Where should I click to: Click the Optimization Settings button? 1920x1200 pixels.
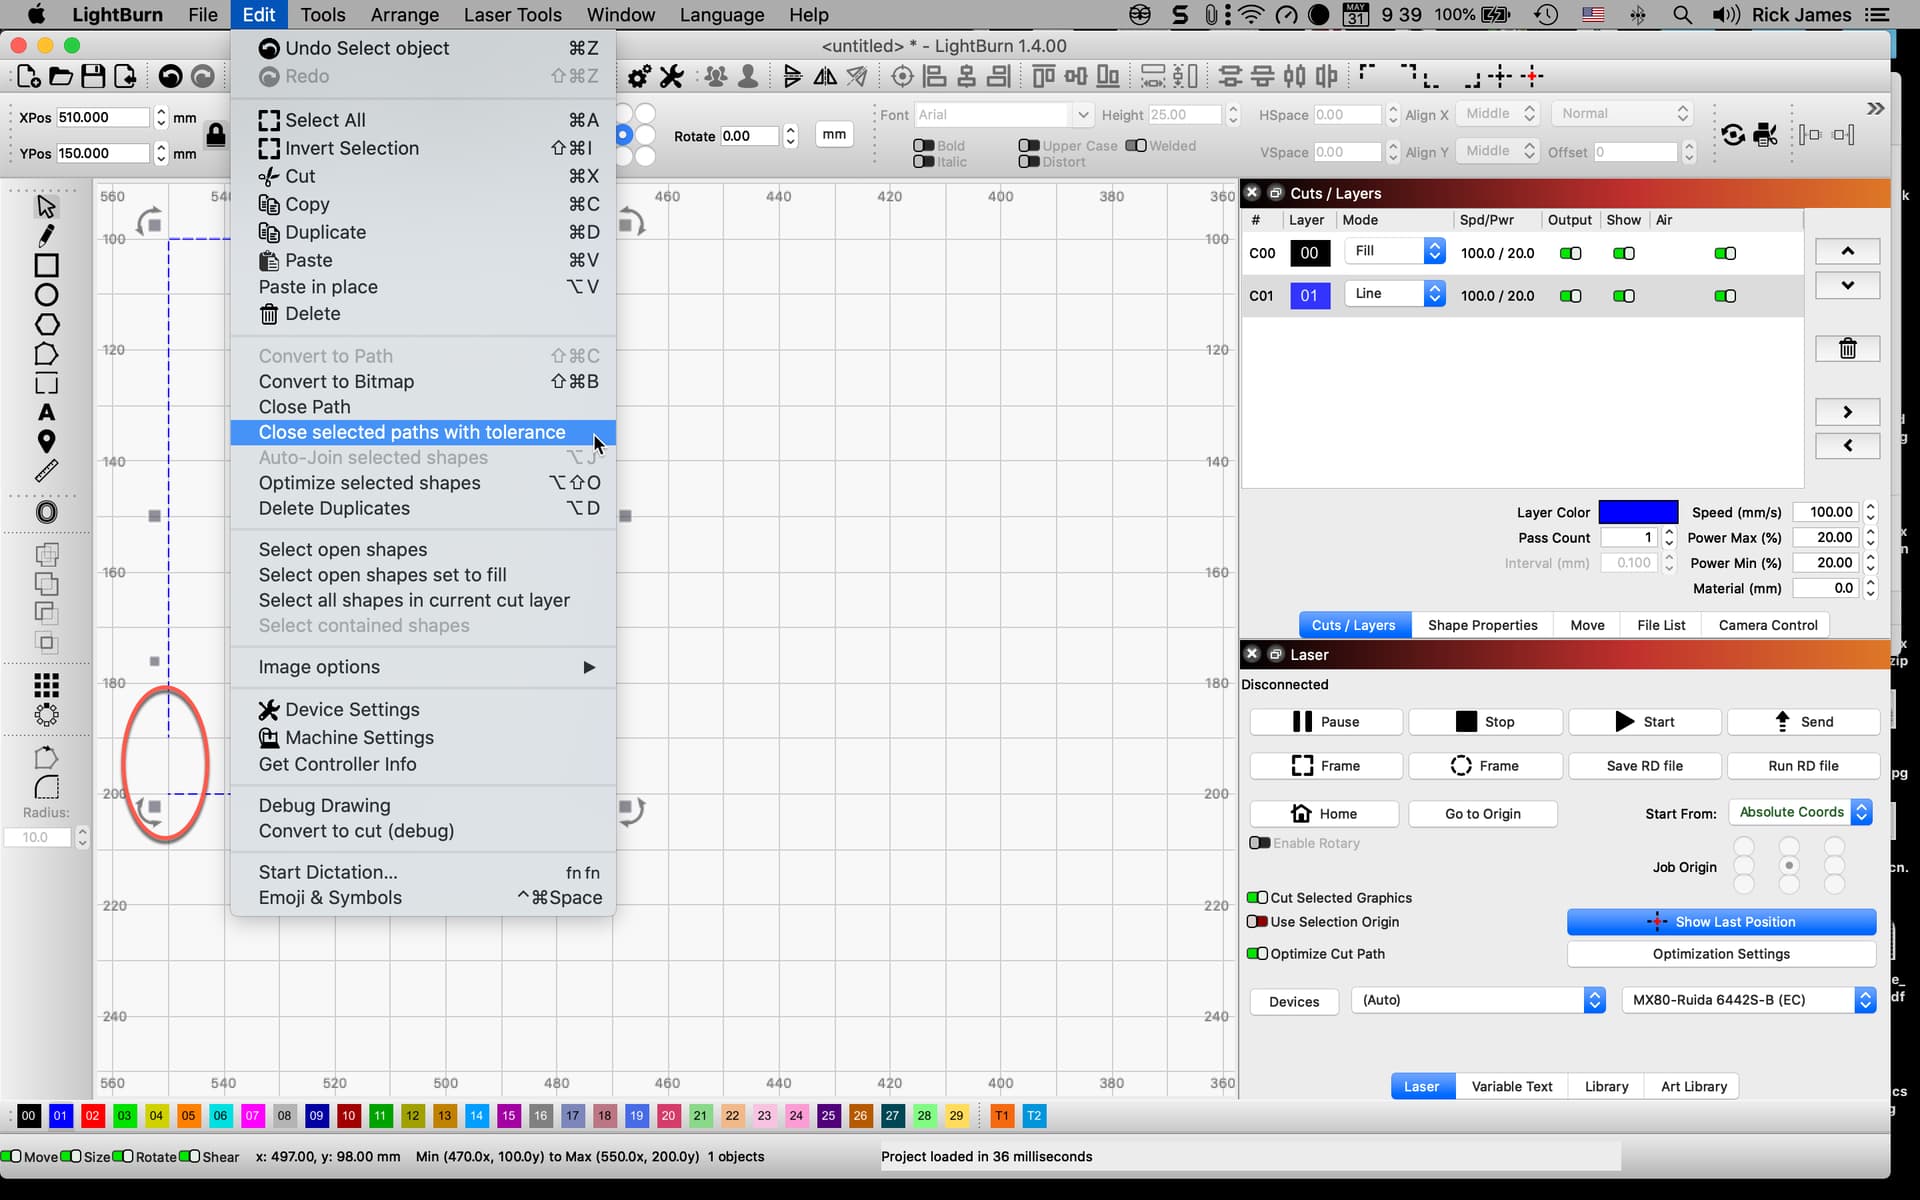[1720, 954]
